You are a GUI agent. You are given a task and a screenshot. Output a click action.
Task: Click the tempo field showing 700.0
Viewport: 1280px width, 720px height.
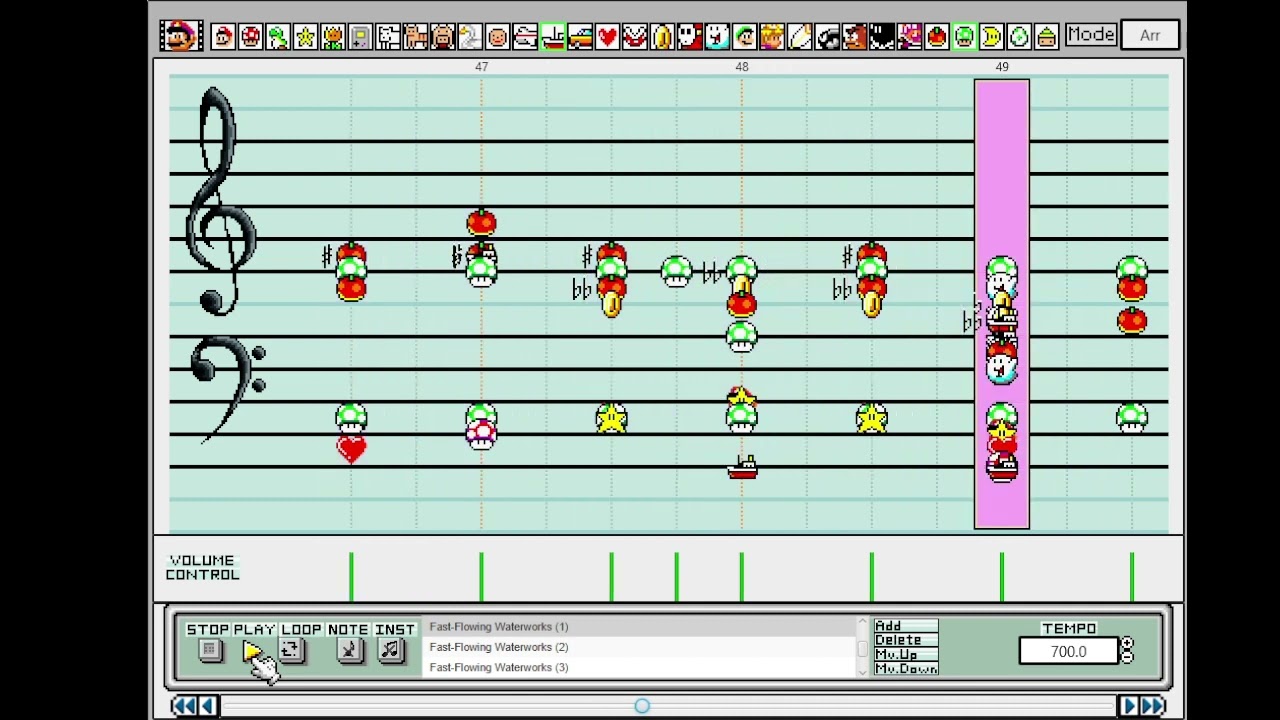coord(1068,651)
